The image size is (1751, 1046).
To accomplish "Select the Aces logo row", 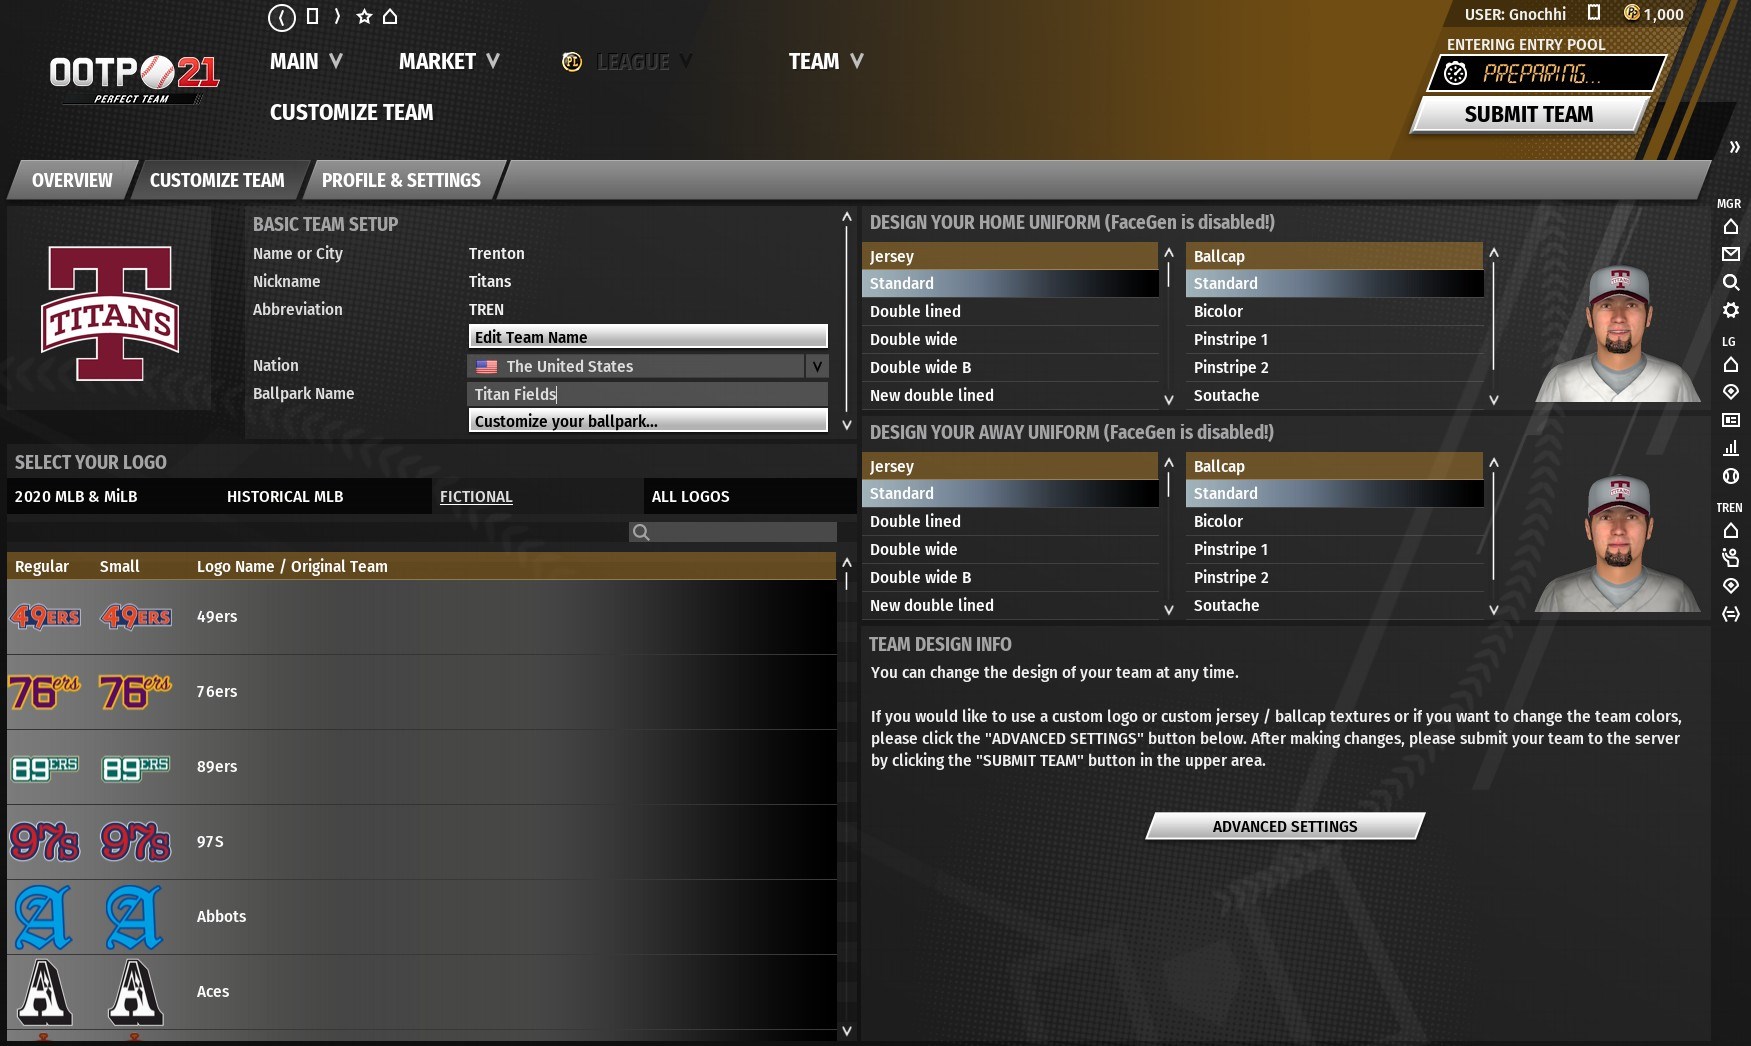I will click(421, 992).
